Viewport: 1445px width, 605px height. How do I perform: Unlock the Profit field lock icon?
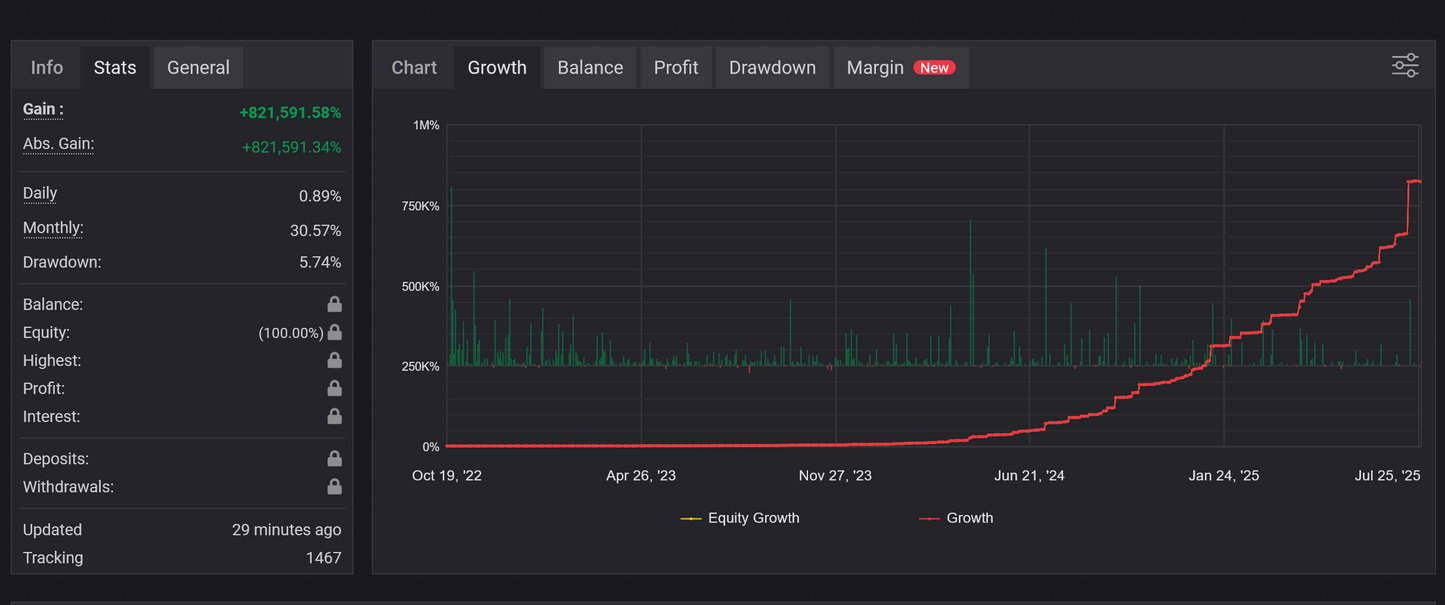(334, 387)
